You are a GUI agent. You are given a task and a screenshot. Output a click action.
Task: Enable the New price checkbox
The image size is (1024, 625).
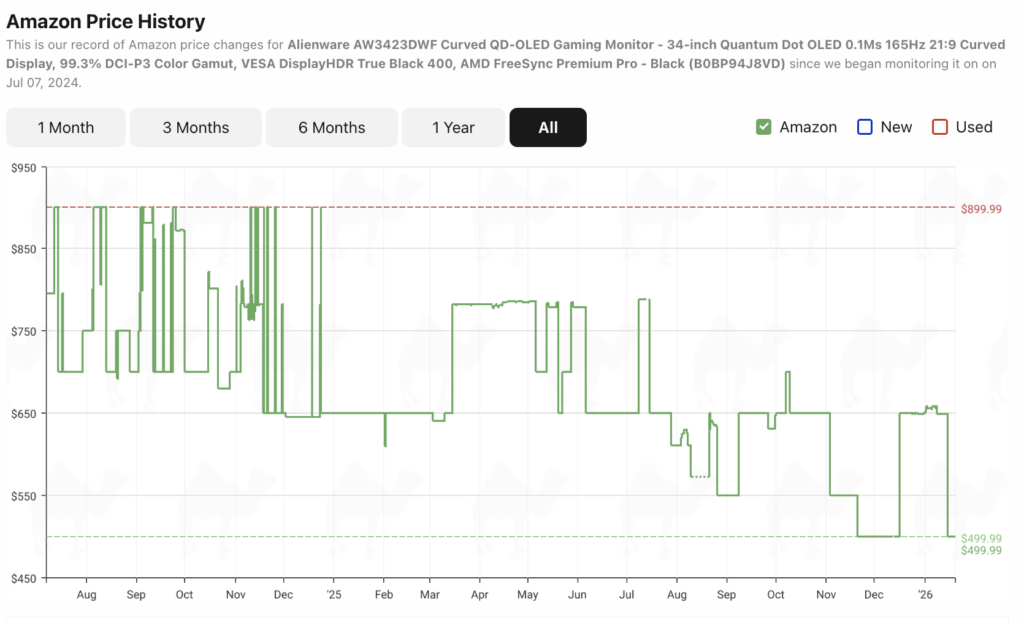coord(865,127)
